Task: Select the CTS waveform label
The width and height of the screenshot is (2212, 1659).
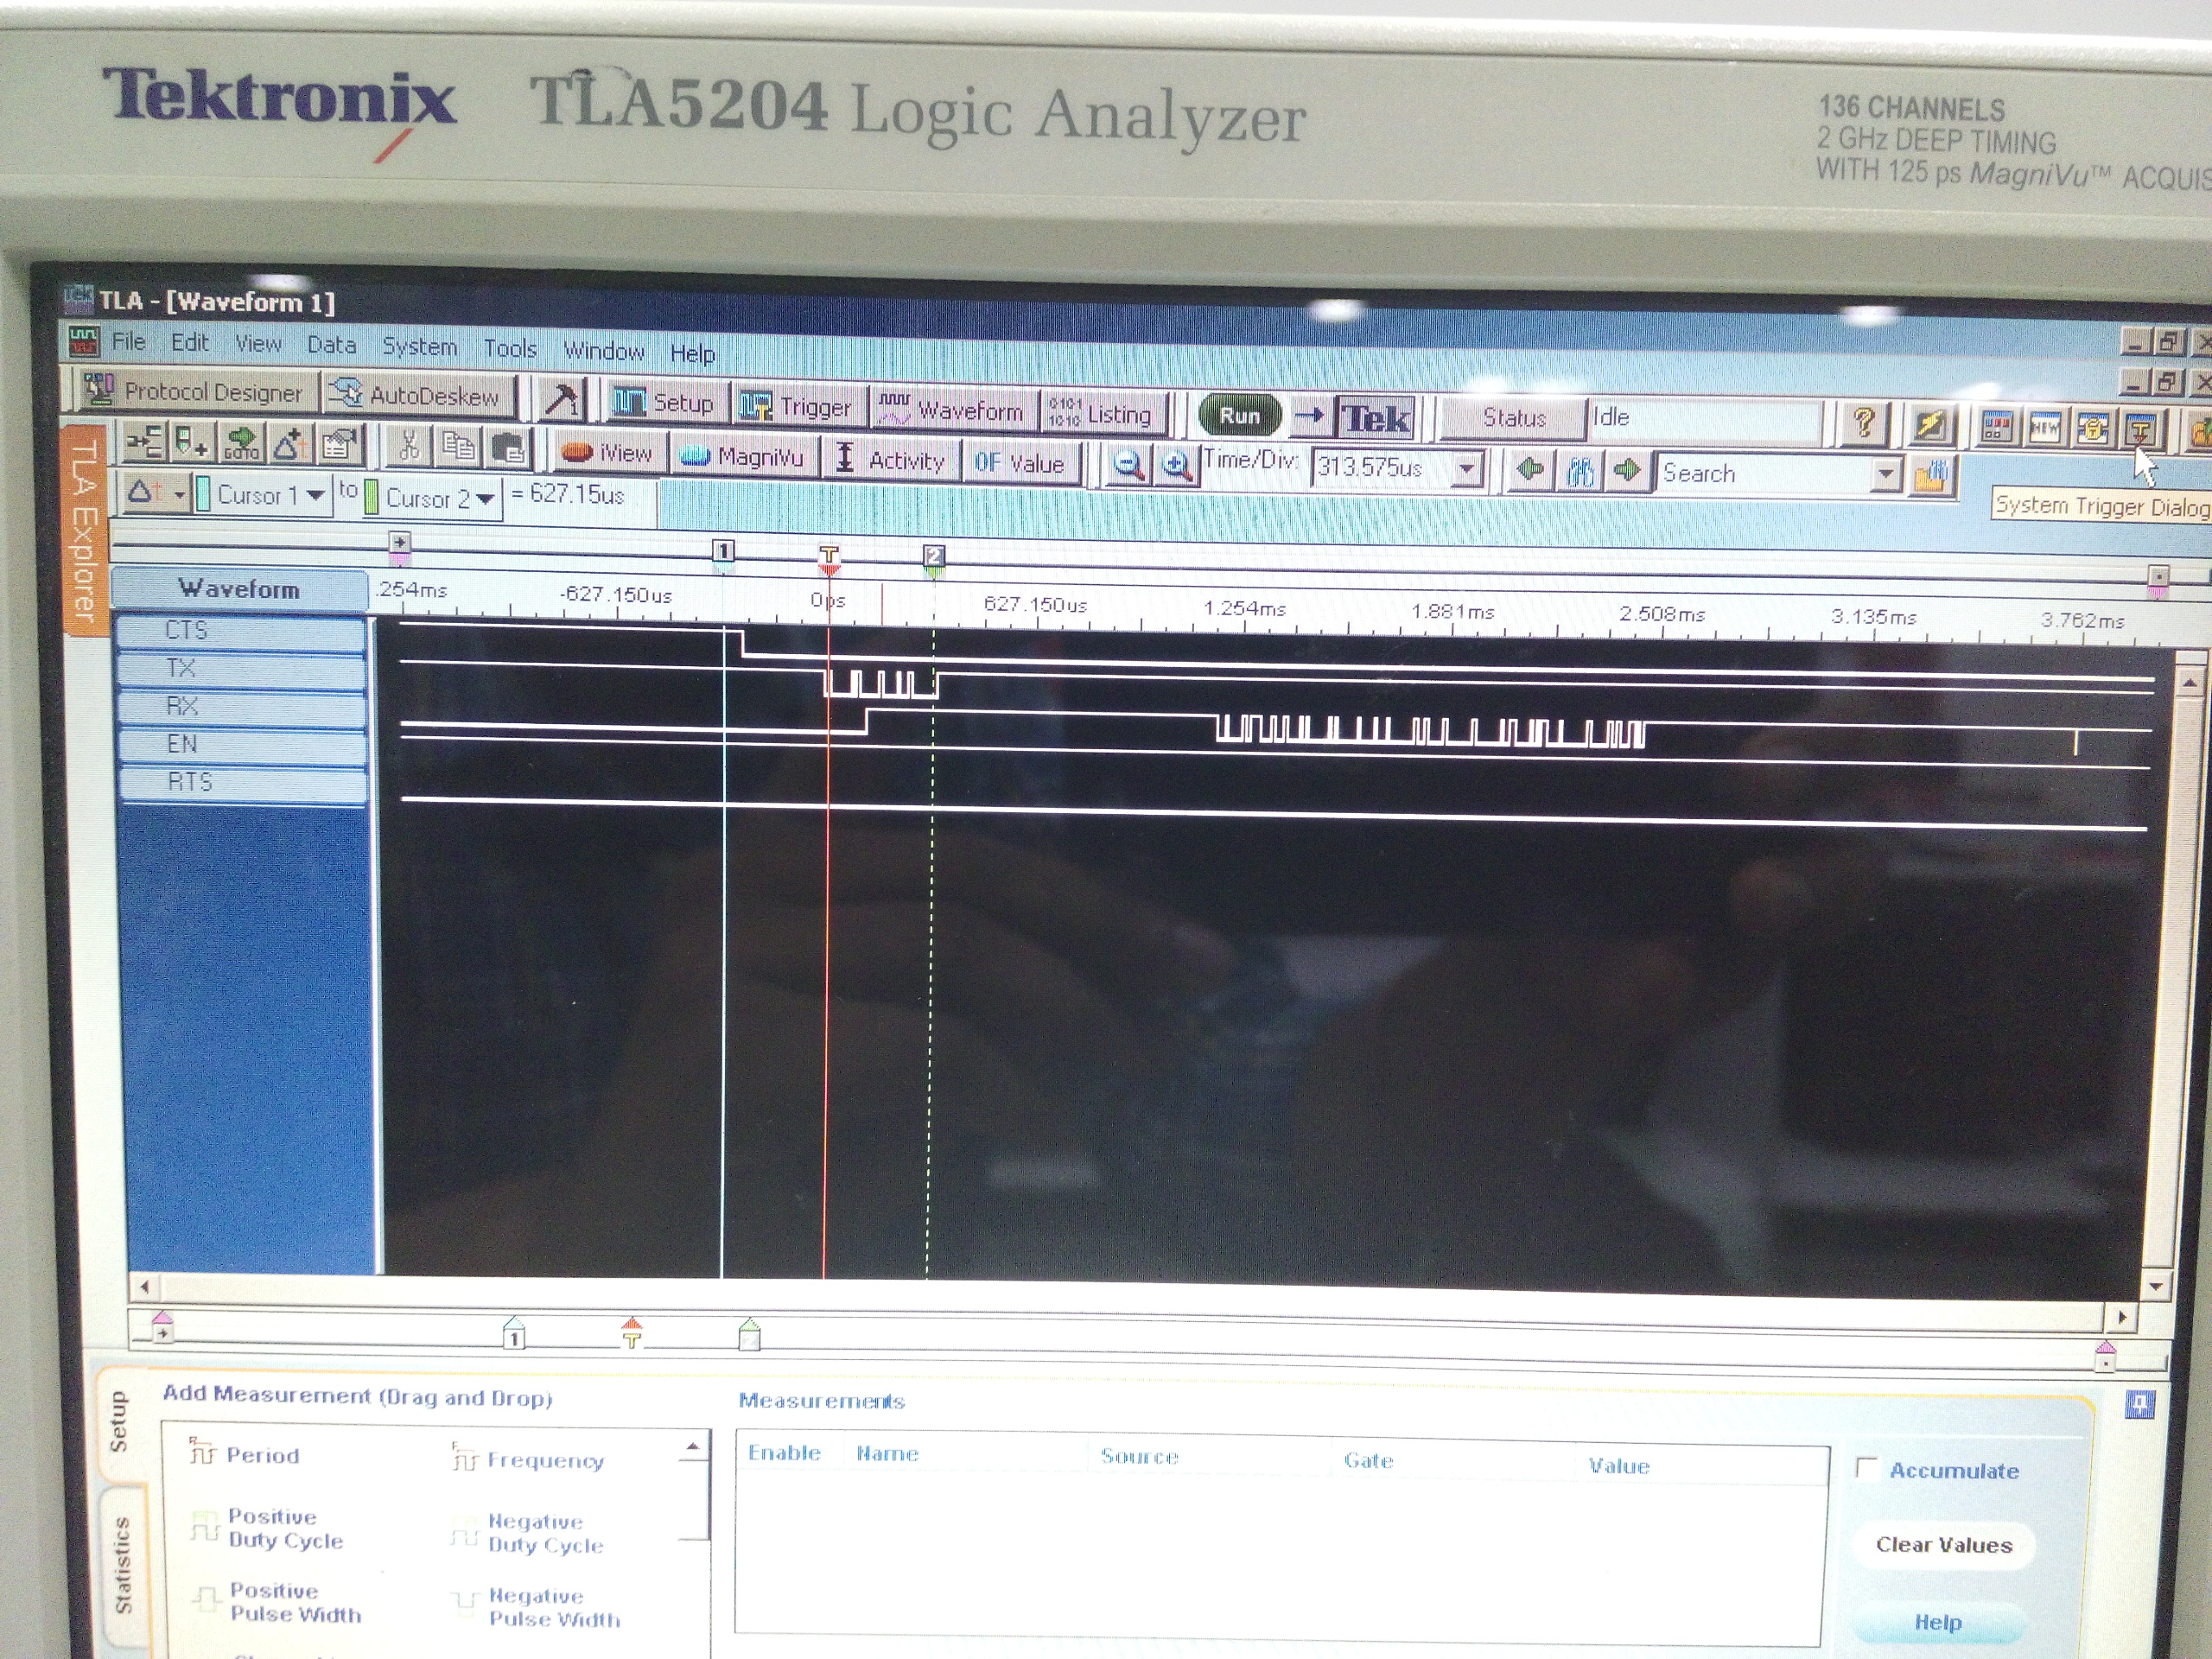Action: (241, 632)
